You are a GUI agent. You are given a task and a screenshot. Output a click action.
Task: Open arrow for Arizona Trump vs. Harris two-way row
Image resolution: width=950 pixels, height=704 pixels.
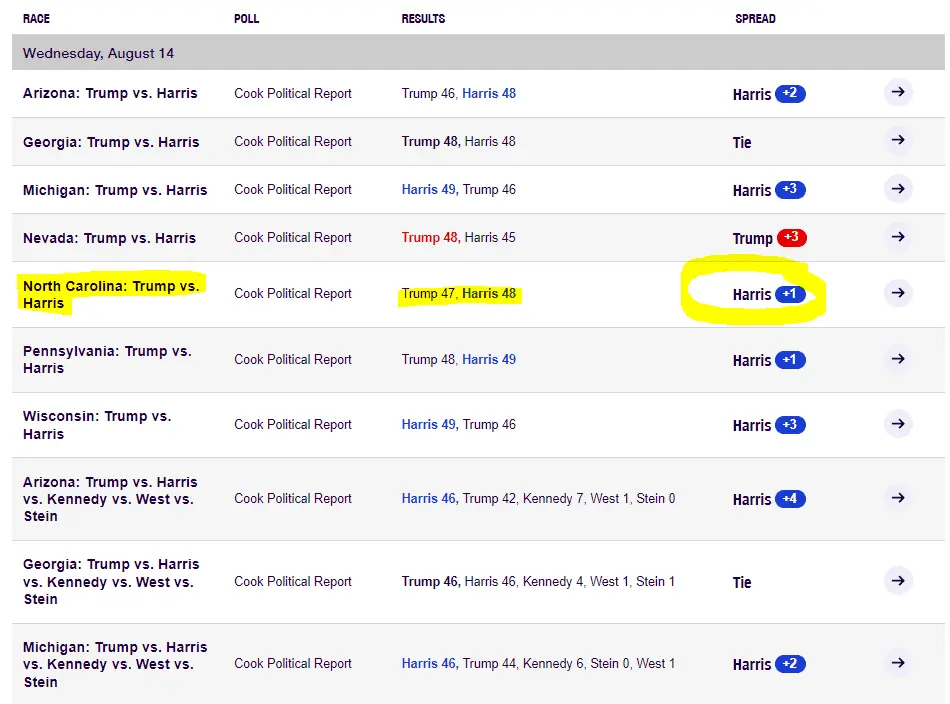click(898, 92)
